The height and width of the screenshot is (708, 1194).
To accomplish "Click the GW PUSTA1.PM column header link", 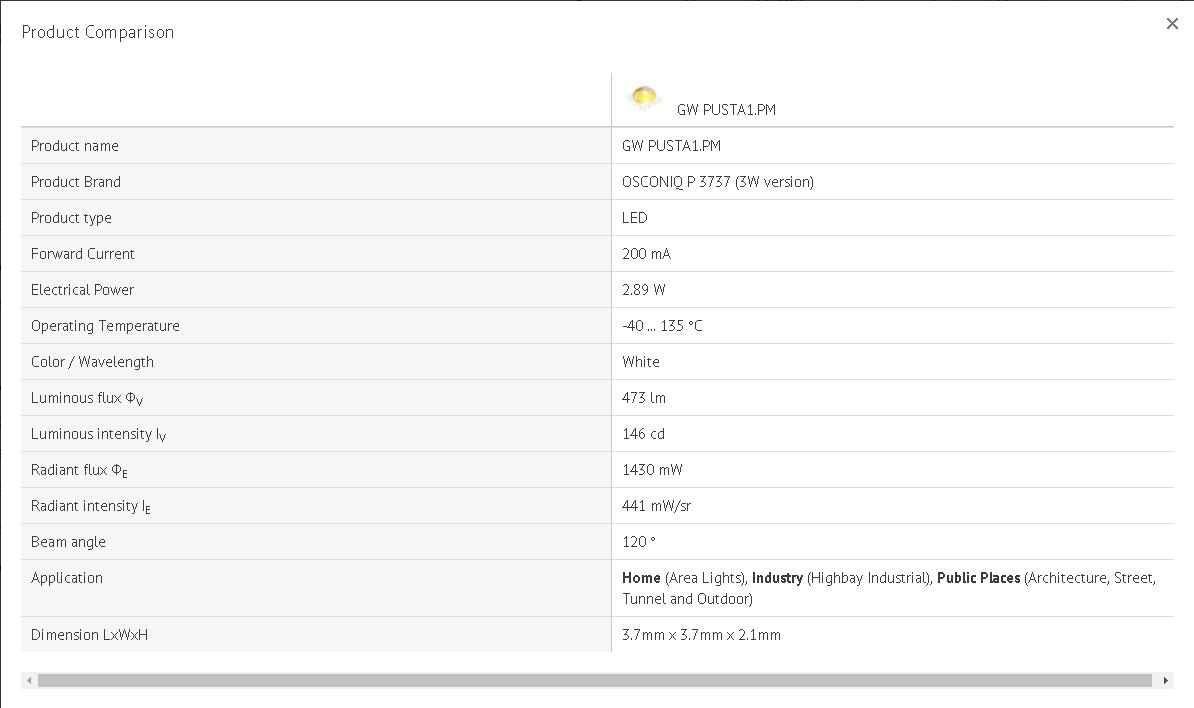I will (x=726, y=110).
